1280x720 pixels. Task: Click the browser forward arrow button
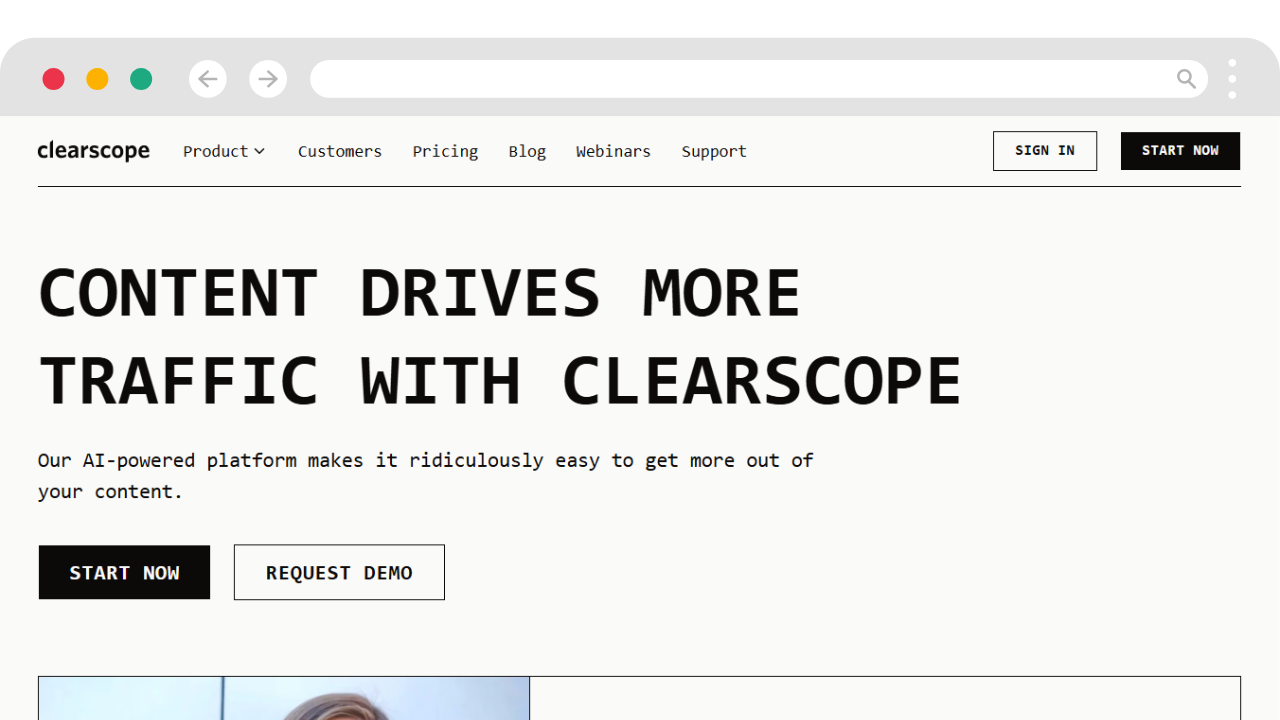click(x=268, y=79)
